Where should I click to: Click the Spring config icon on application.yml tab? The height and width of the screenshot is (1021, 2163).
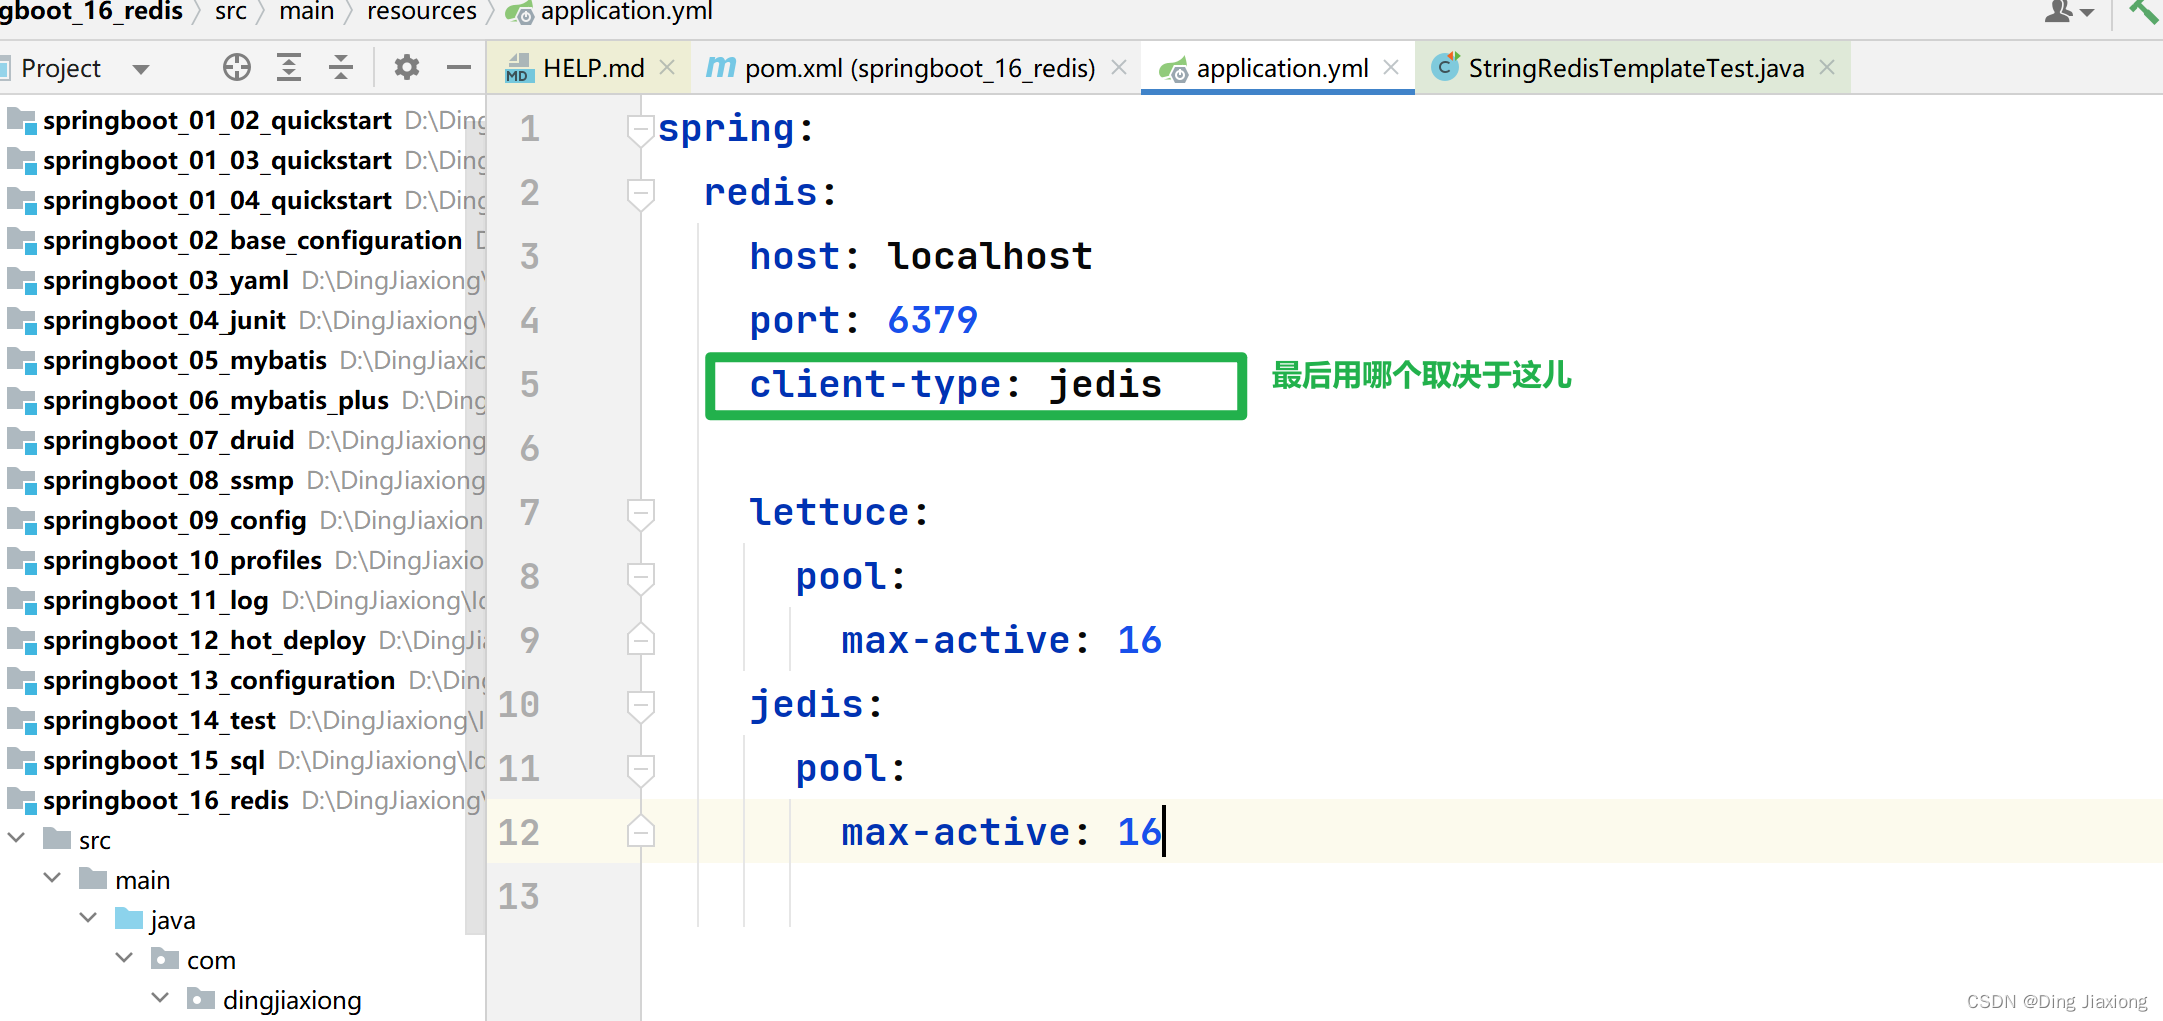tap(1173, 69)
